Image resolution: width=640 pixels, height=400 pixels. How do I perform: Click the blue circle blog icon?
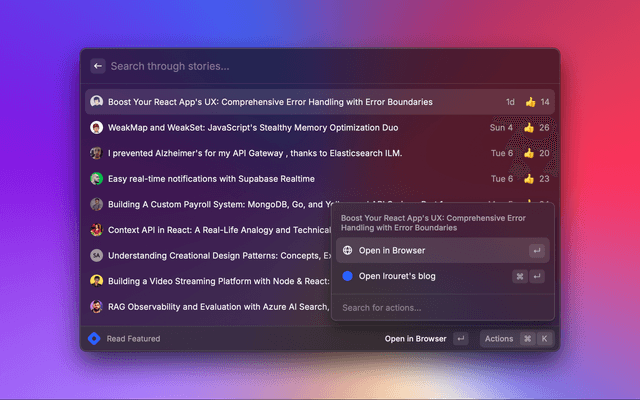coord(347,276)
